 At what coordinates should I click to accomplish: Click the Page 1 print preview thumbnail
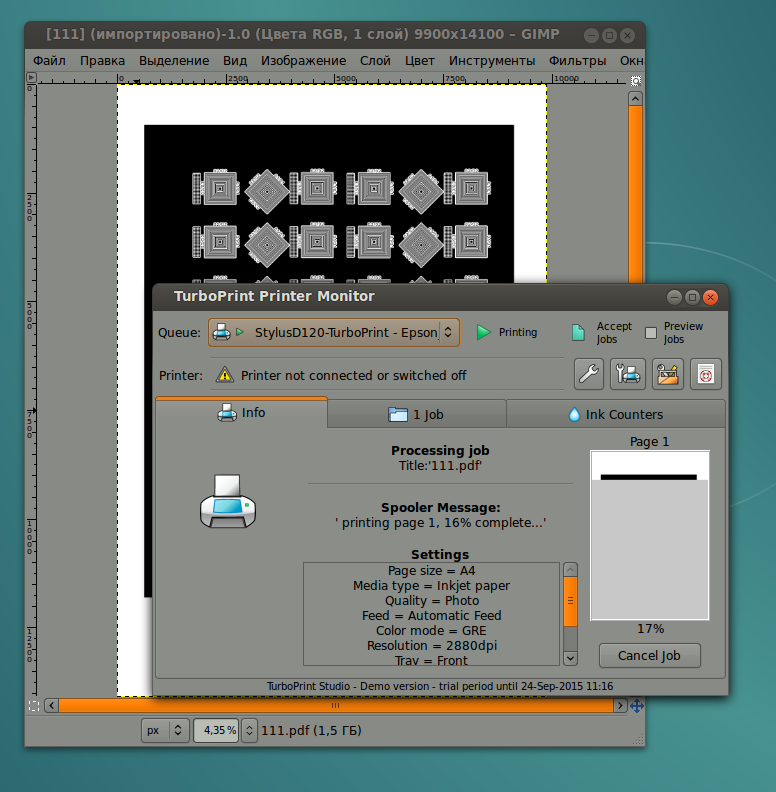(x=650, y=535)
